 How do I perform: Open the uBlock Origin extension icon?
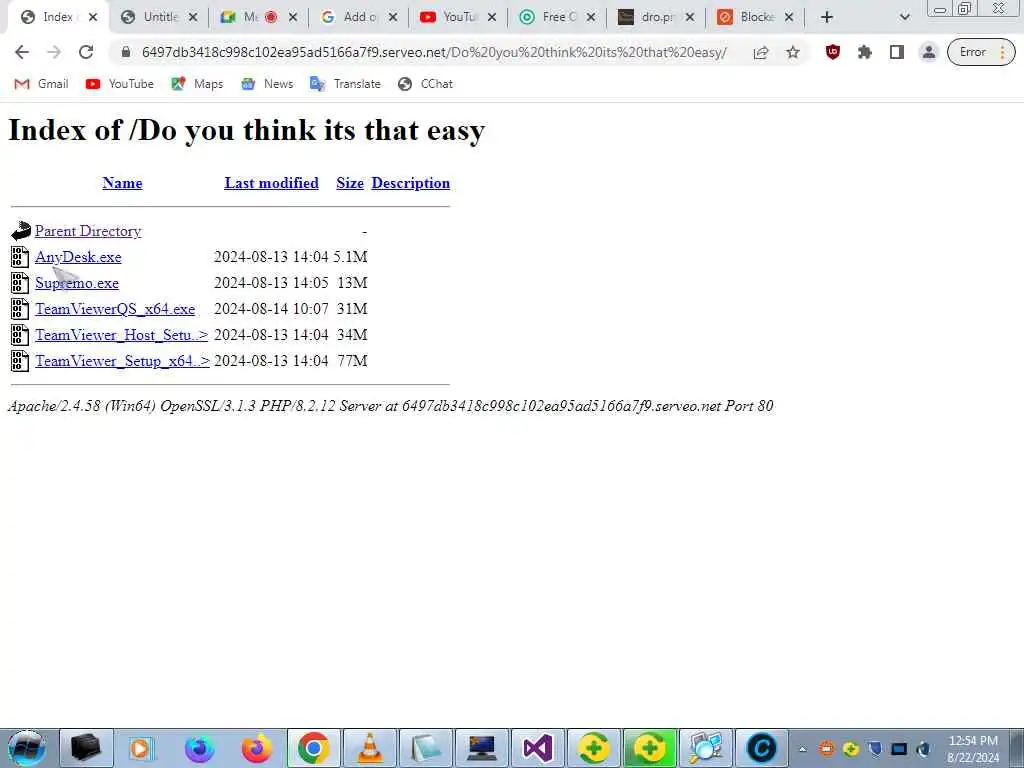click(x=833, y=52)
